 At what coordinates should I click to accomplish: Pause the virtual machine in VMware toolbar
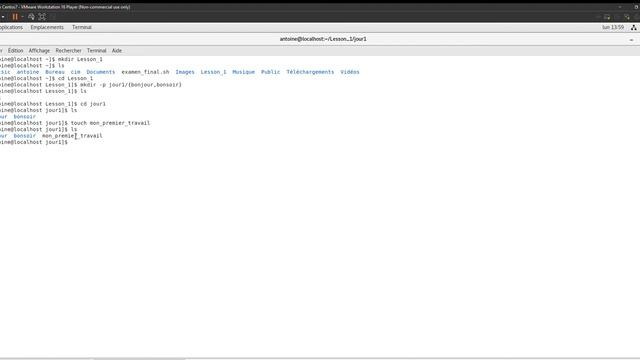pyautogui.click(x=15, y=17)
